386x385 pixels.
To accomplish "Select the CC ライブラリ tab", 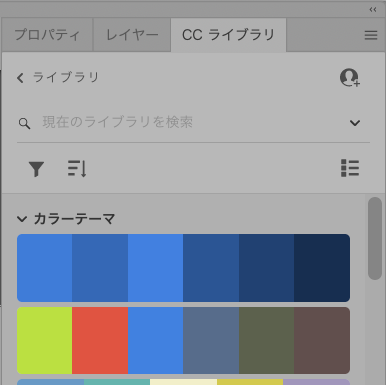I will [x=228, y=35].
